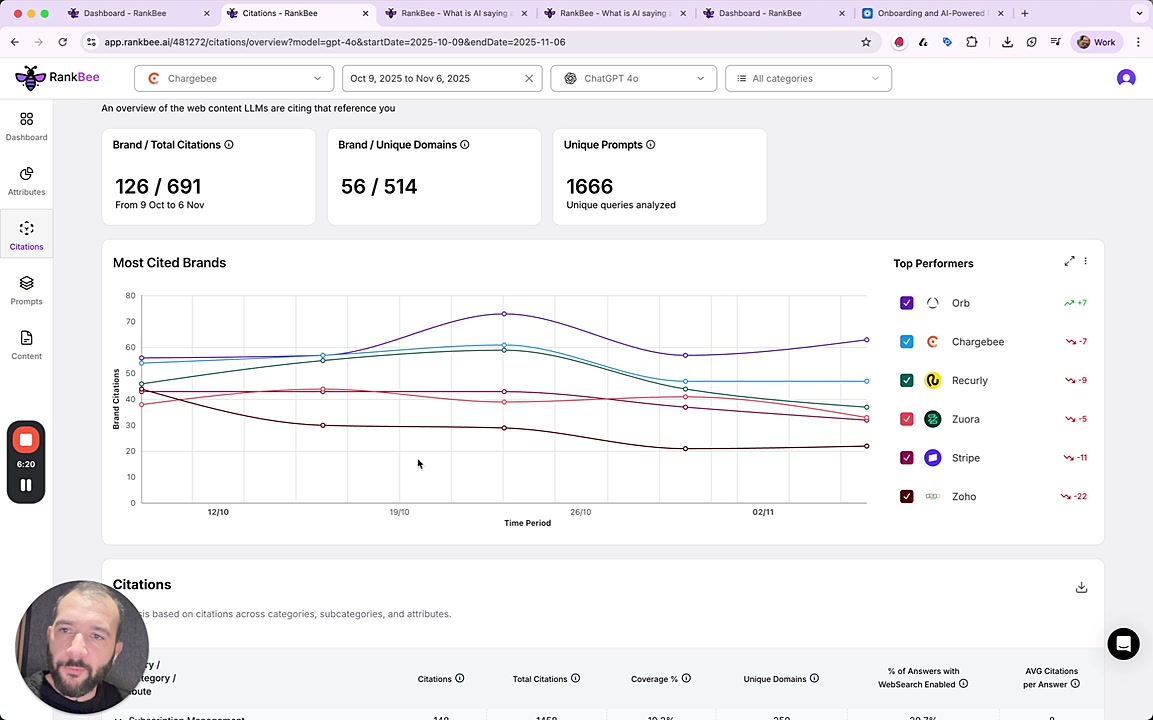
Task: Stop the screen recording
Action: 26,440
